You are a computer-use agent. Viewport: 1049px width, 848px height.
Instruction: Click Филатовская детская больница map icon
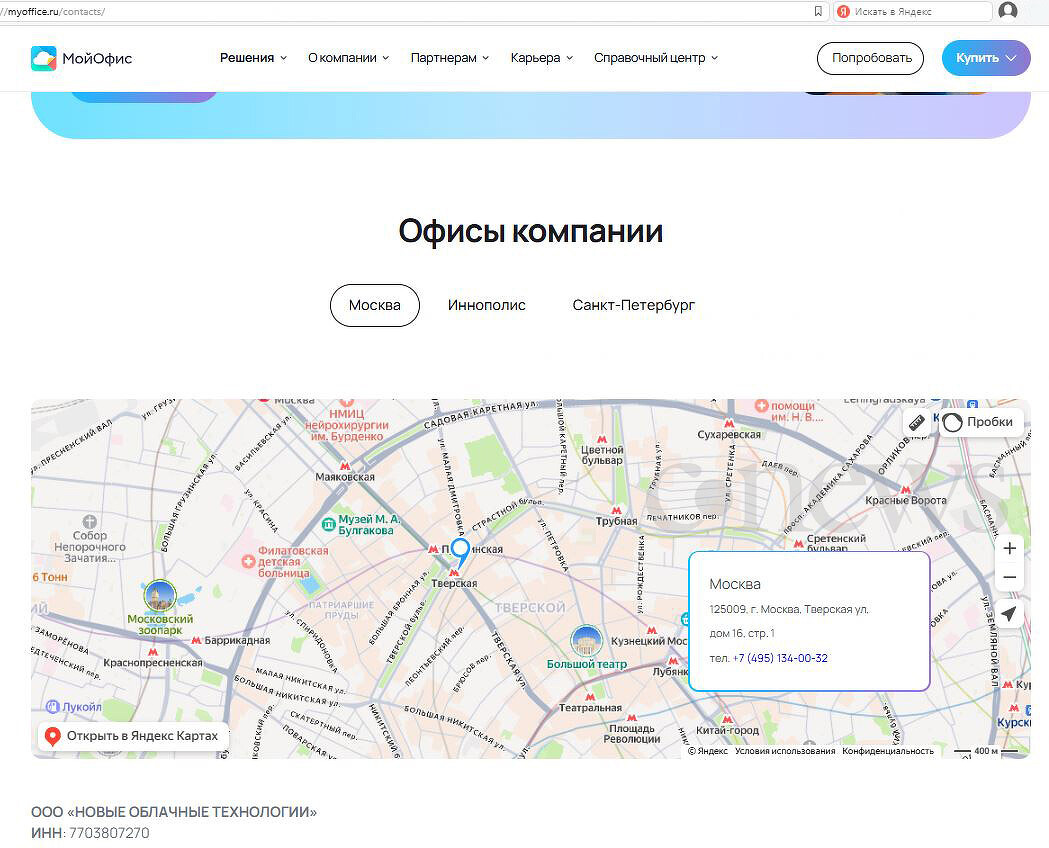(249, 561)
